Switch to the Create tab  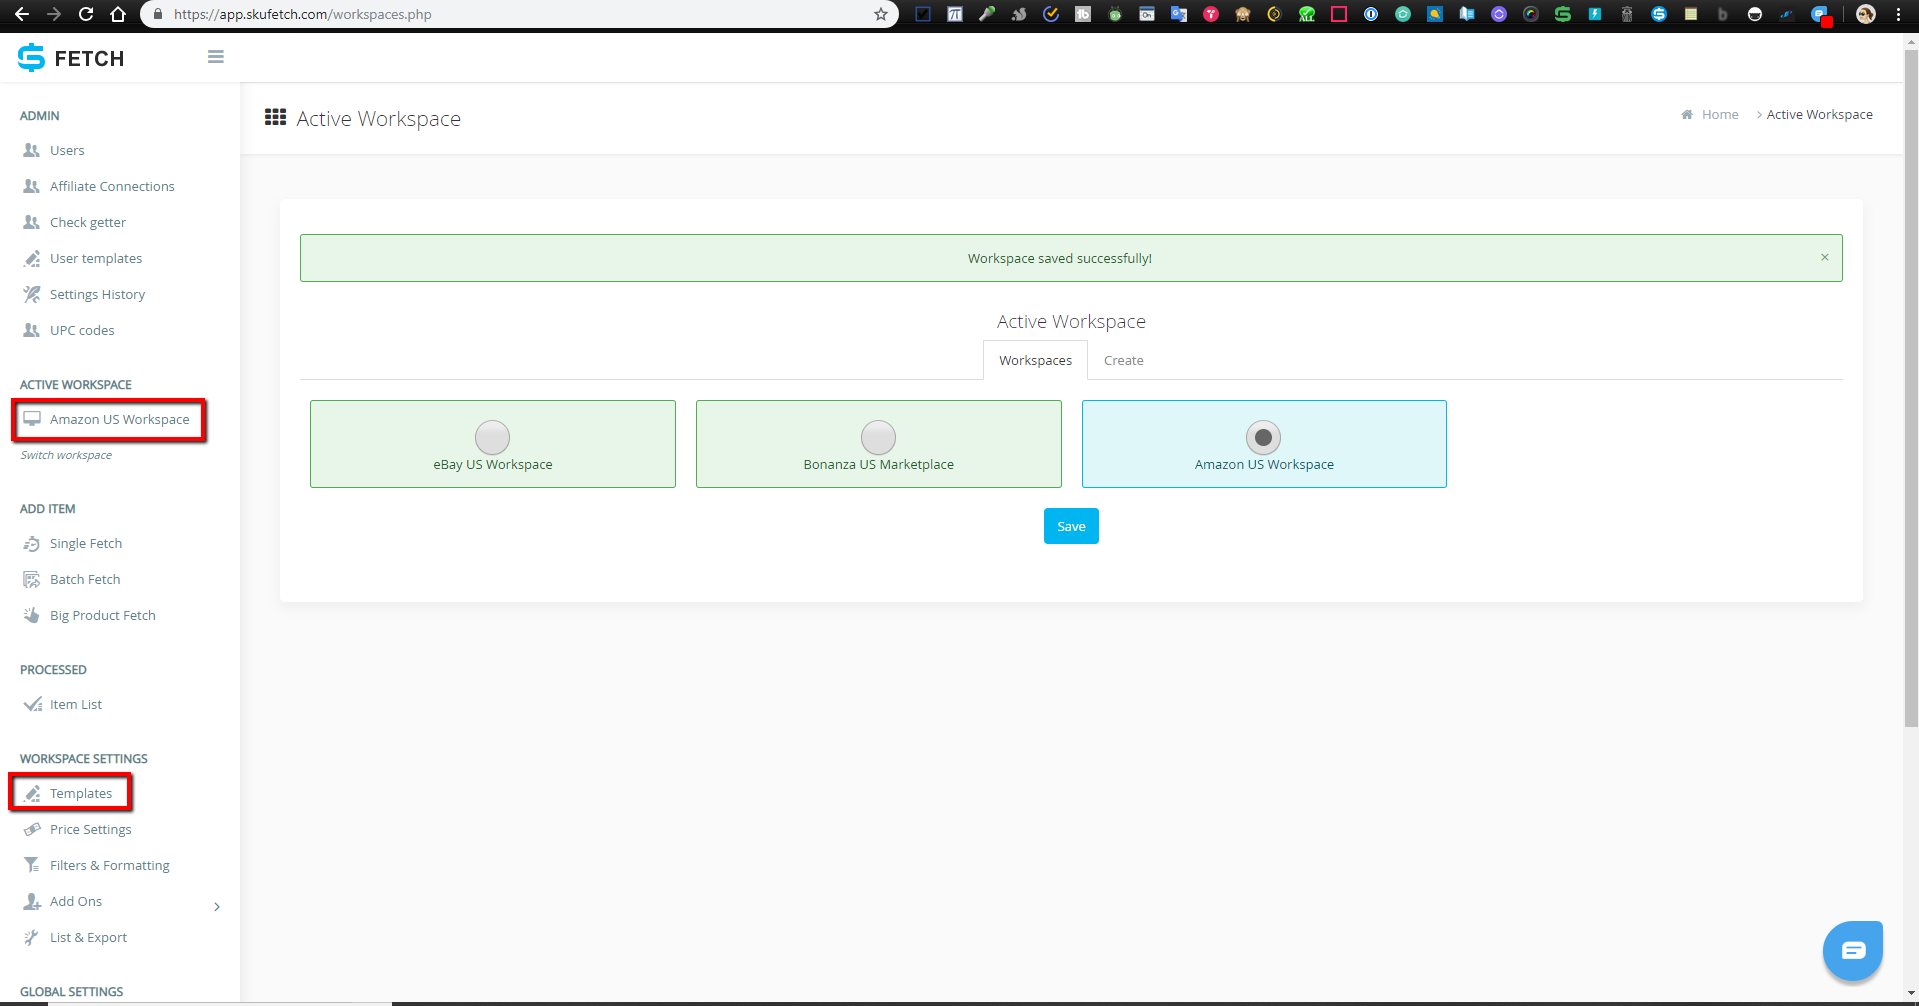tap(1123, 360)
